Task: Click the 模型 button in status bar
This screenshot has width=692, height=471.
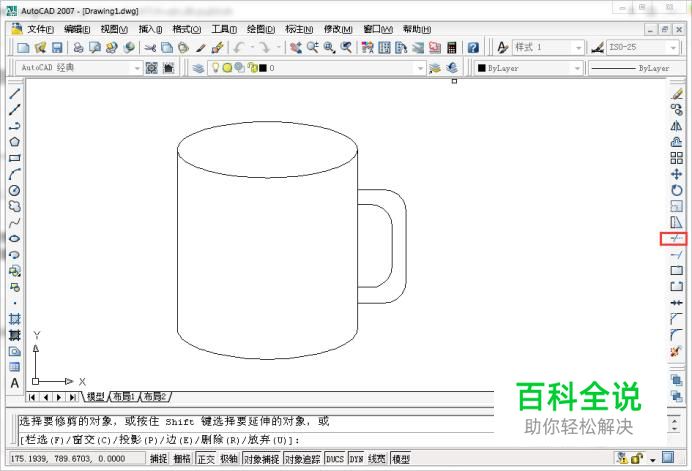Action: coord(401,459)
